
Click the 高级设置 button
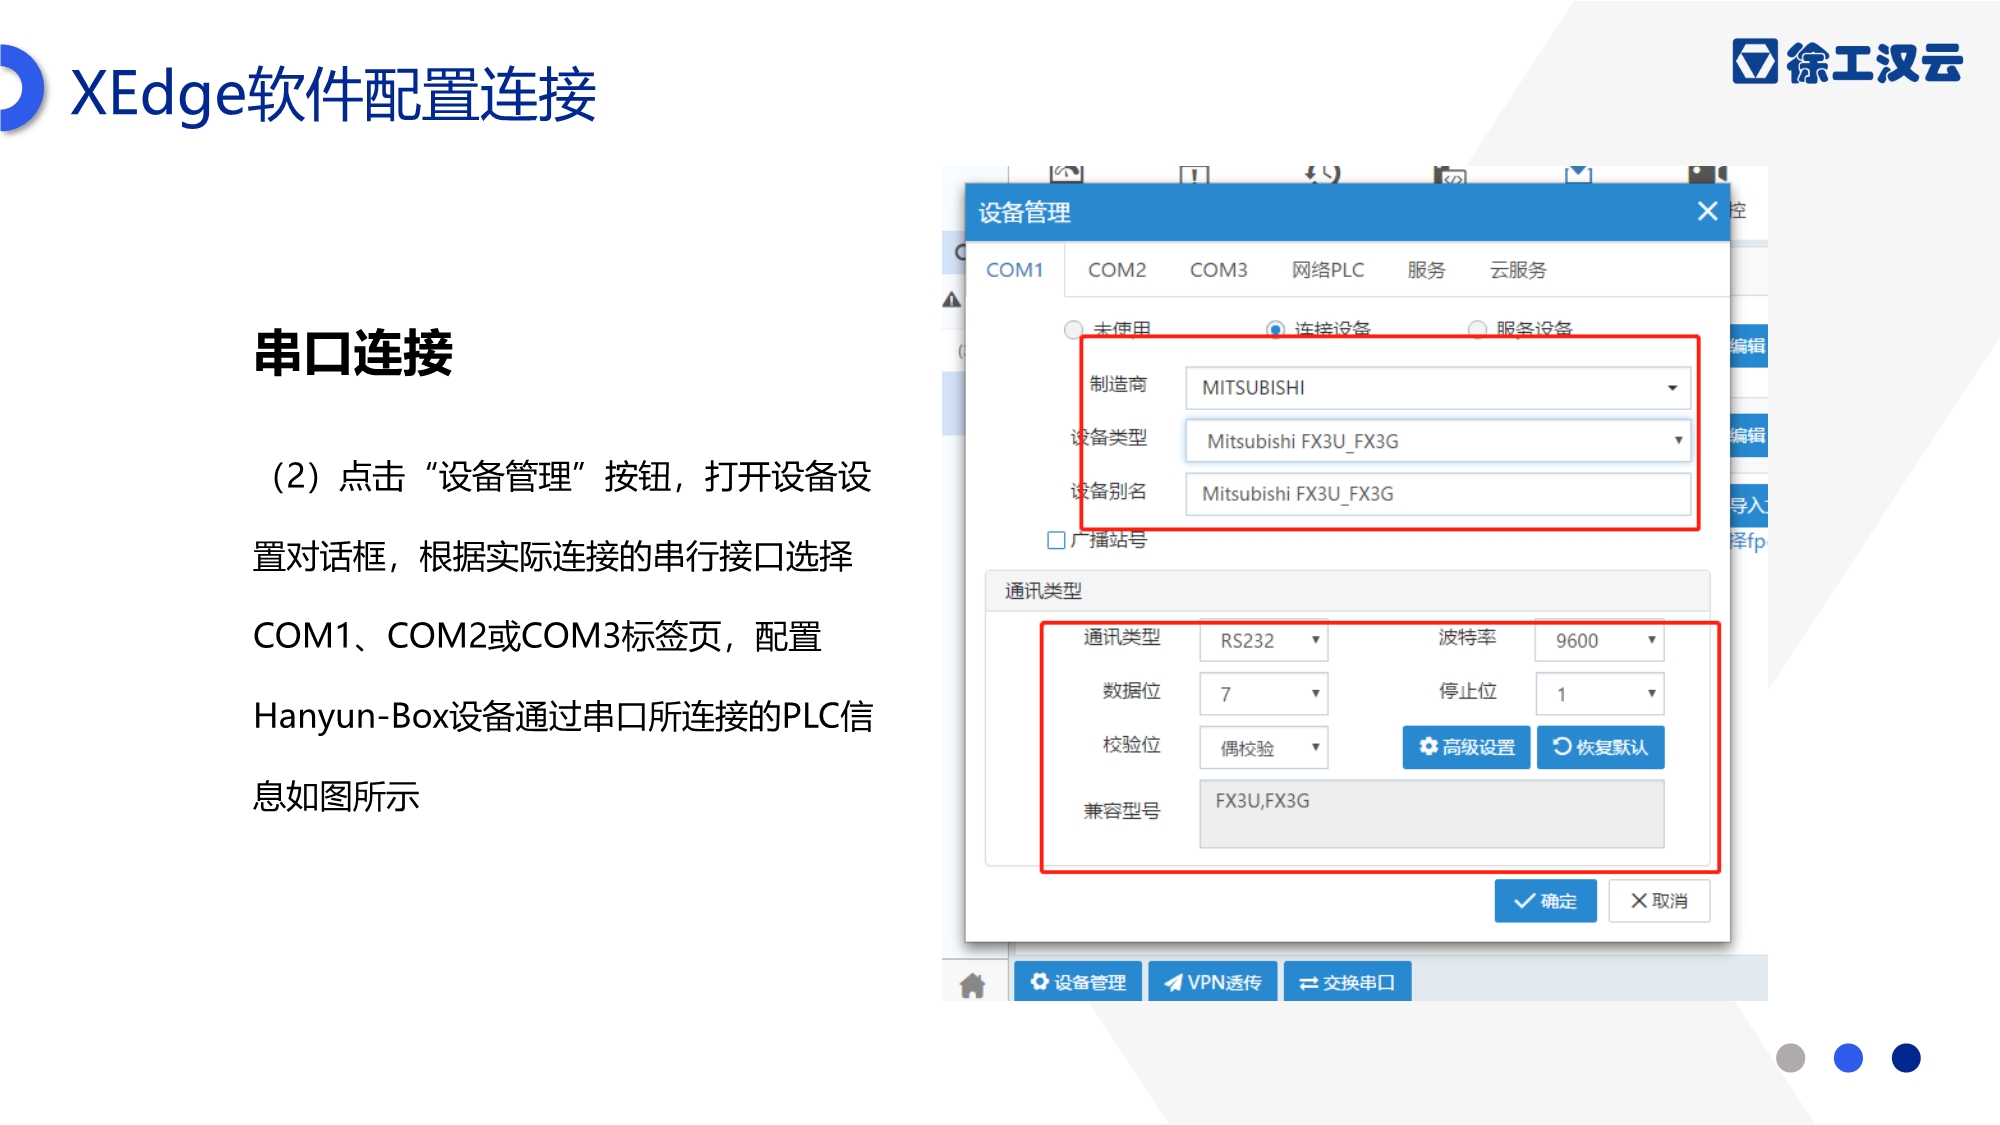coord(1466,747)
